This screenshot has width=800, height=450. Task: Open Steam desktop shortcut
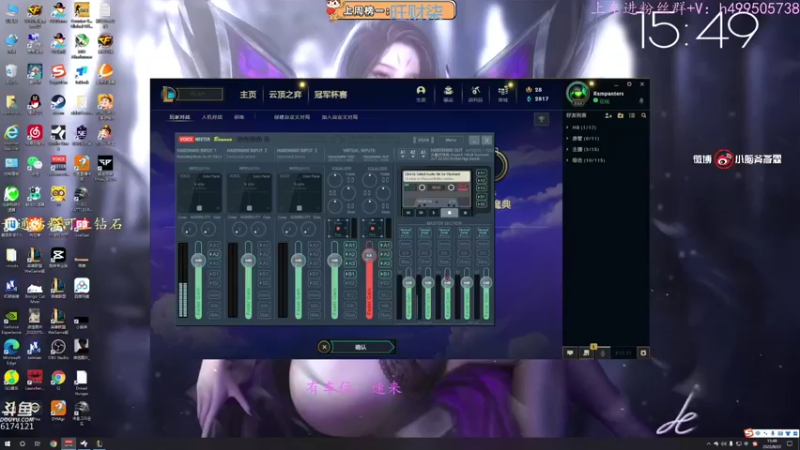tap(58, 105)
